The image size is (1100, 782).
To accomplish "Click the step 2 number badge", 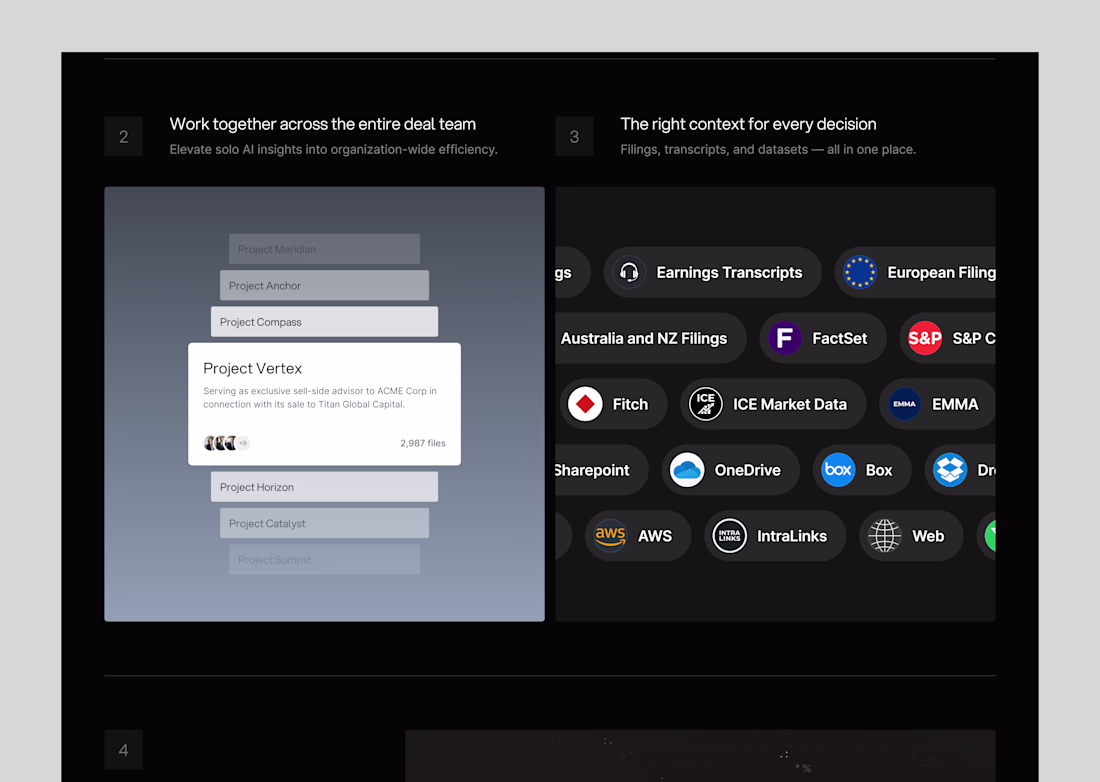I will click(123, 136).
